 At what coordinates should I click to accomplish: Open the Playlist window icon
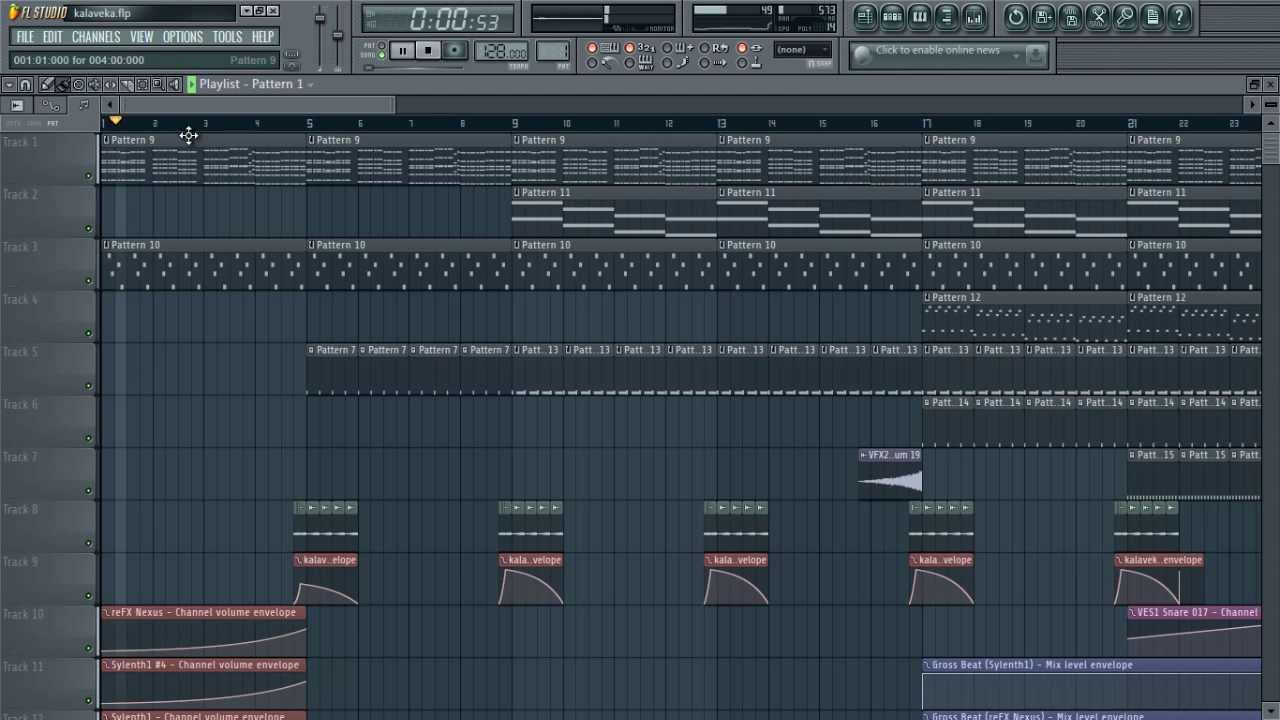[865, 16]
